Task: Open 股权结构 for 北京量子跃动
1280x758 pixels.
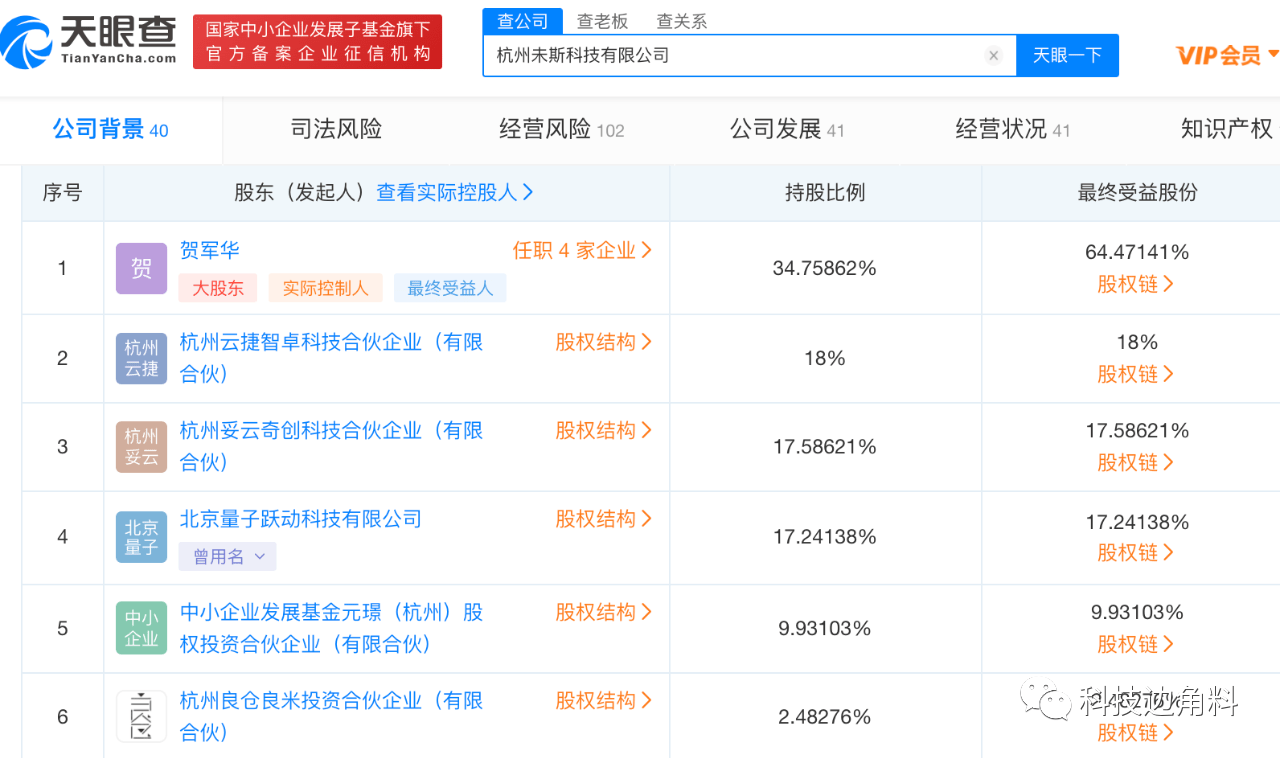Action: click(604, 519)
